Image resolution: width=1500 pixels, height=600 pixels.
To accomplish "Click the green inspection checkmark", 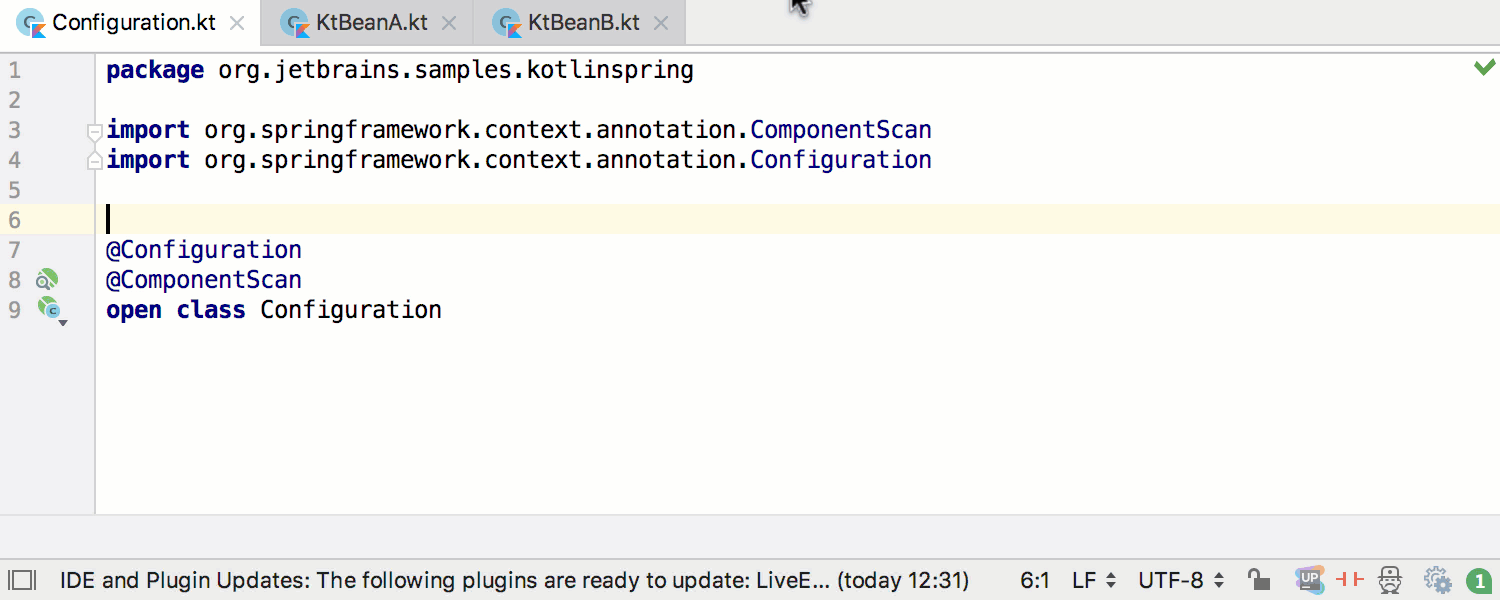I will [x=1484, y=68].
